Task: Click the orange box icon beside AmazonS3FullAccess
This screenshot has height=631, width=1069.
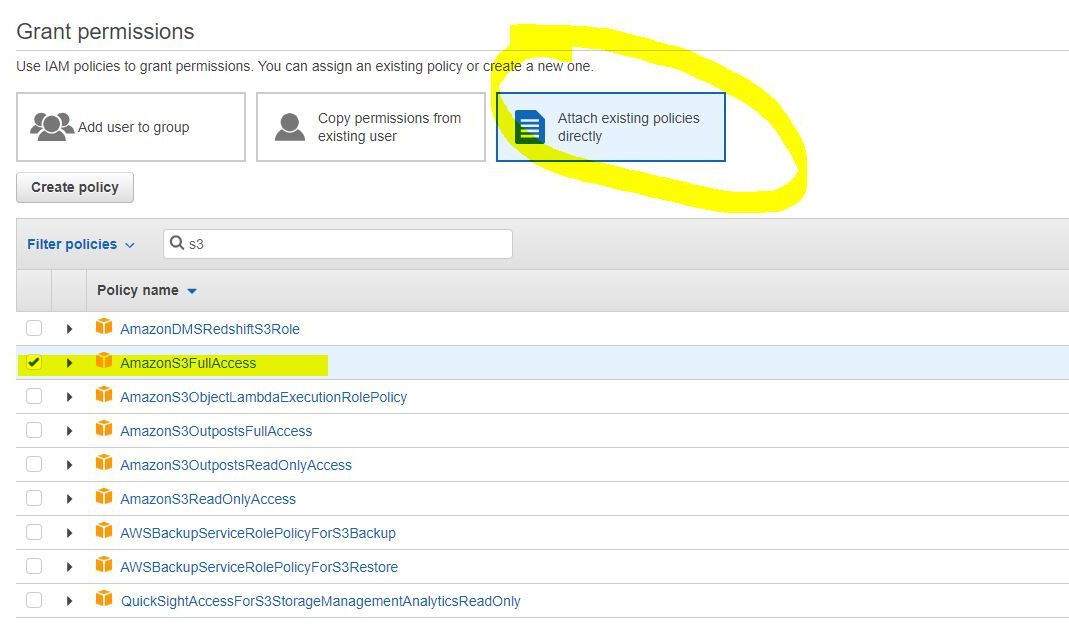Action: (x=104, y=360)
